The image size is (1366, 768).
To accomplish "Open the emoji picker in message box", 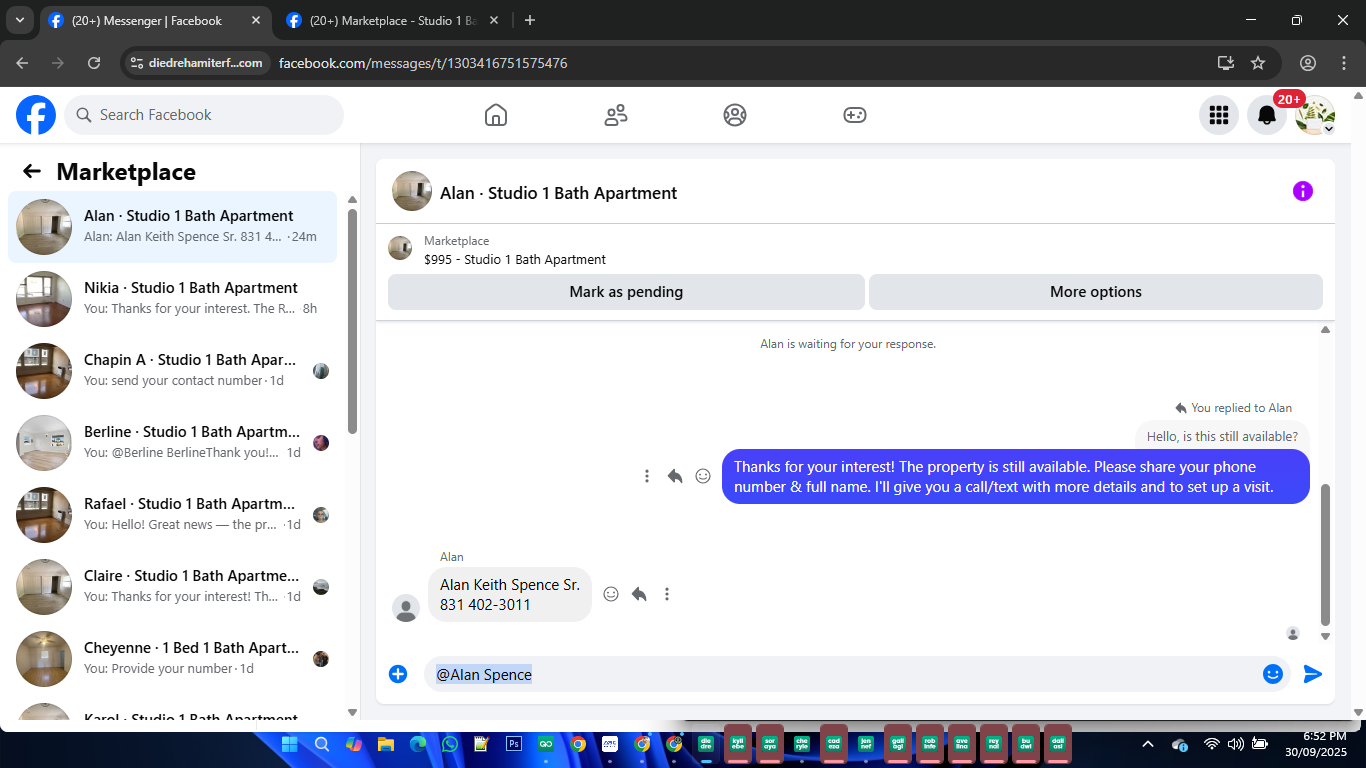I will pos(1273,674).
